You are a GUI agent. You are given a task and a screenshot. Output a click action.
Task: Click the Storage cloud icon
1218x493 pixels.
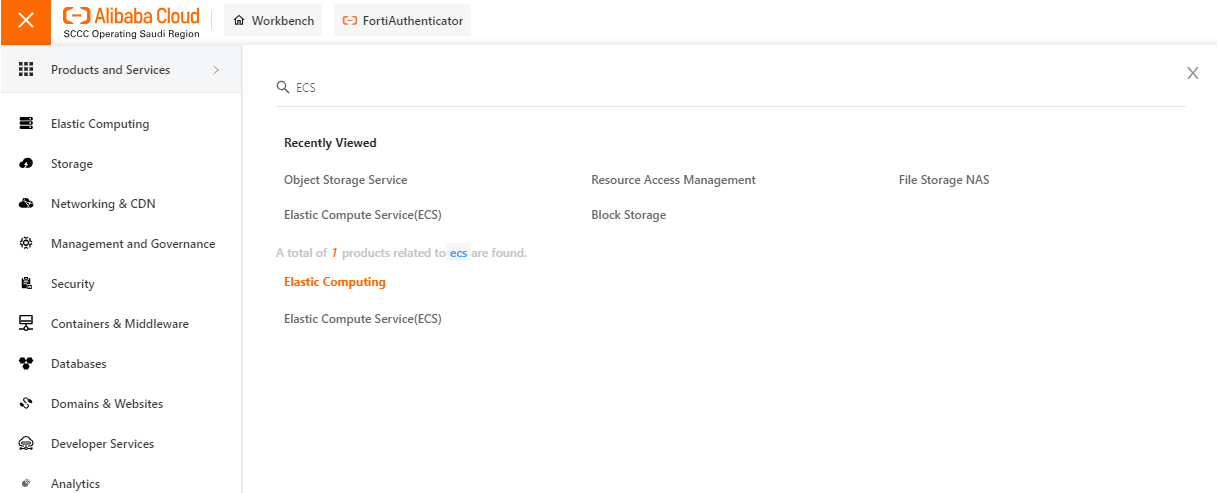[x=27, y=164]
